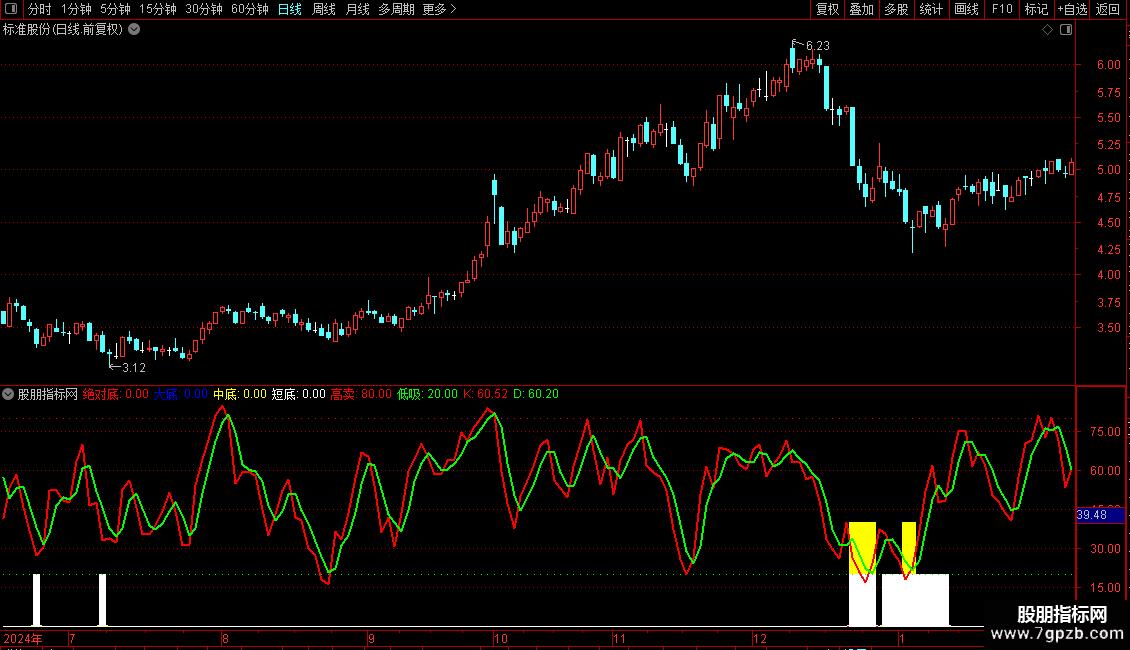Click the K: 60.52 value
This screenshot has height=650, width=1130.
485,394
